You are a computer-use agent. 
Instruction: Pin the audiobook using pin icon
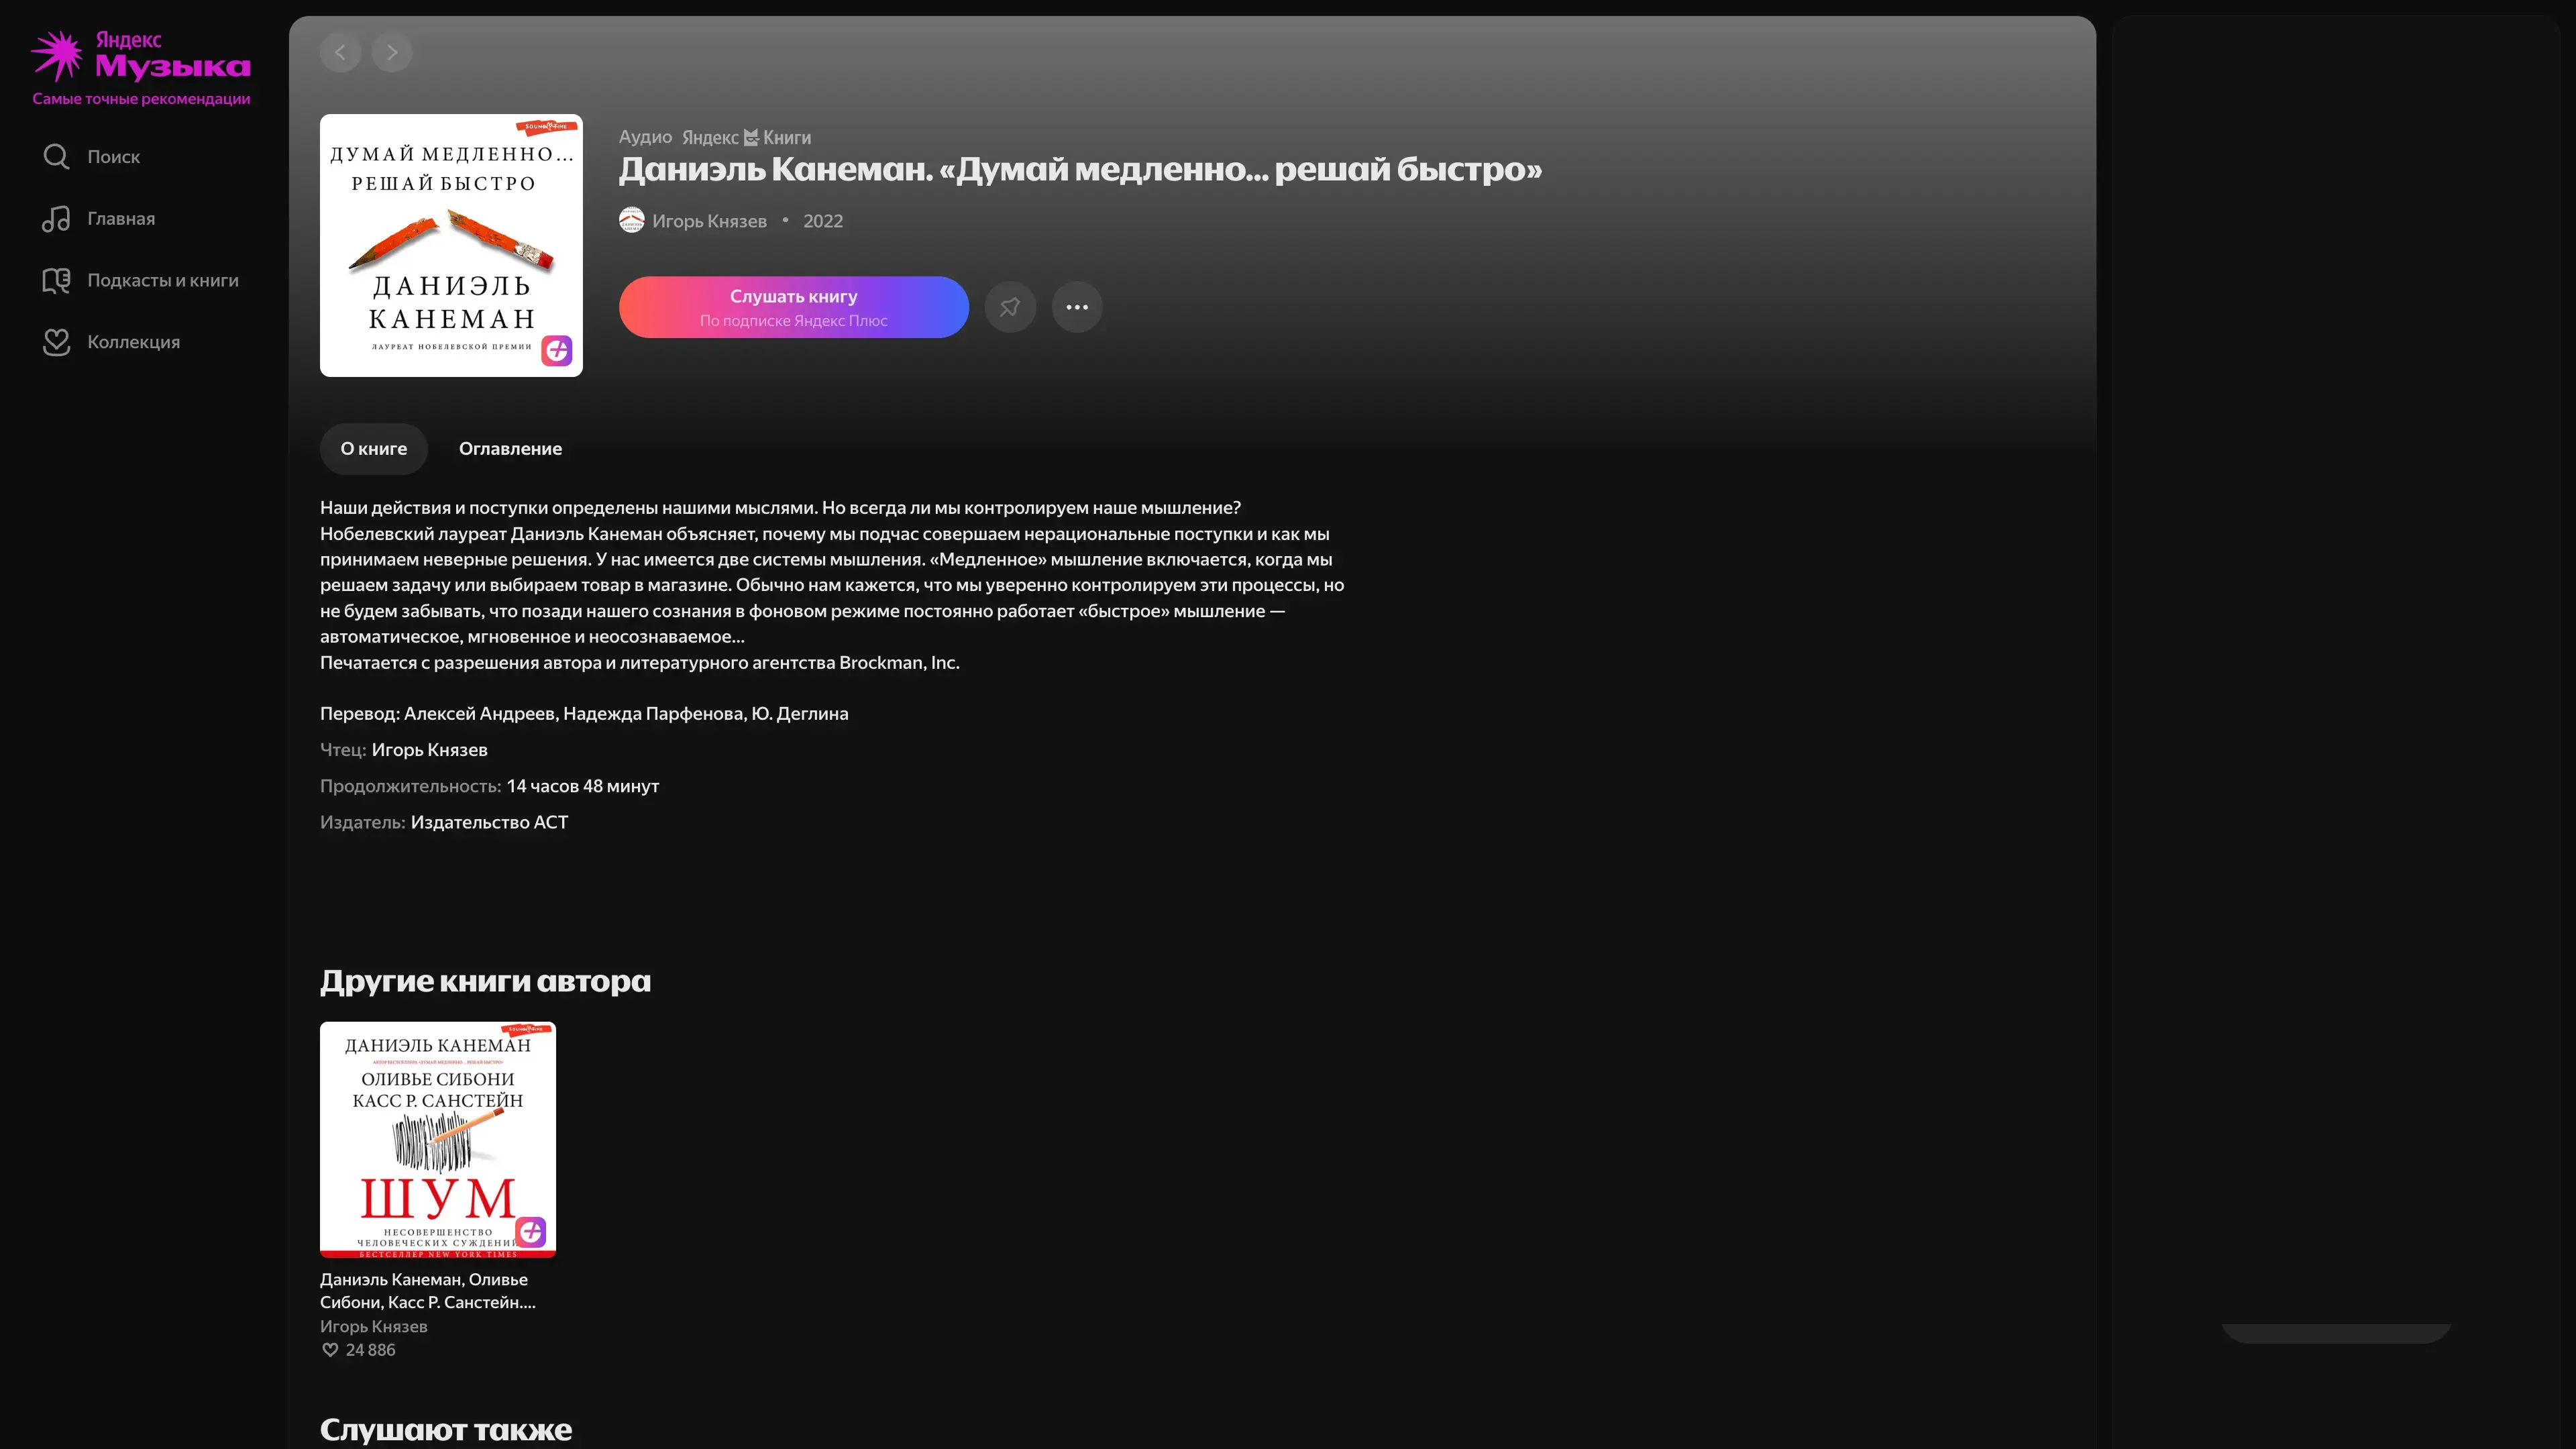click(x=1010, y=307)
